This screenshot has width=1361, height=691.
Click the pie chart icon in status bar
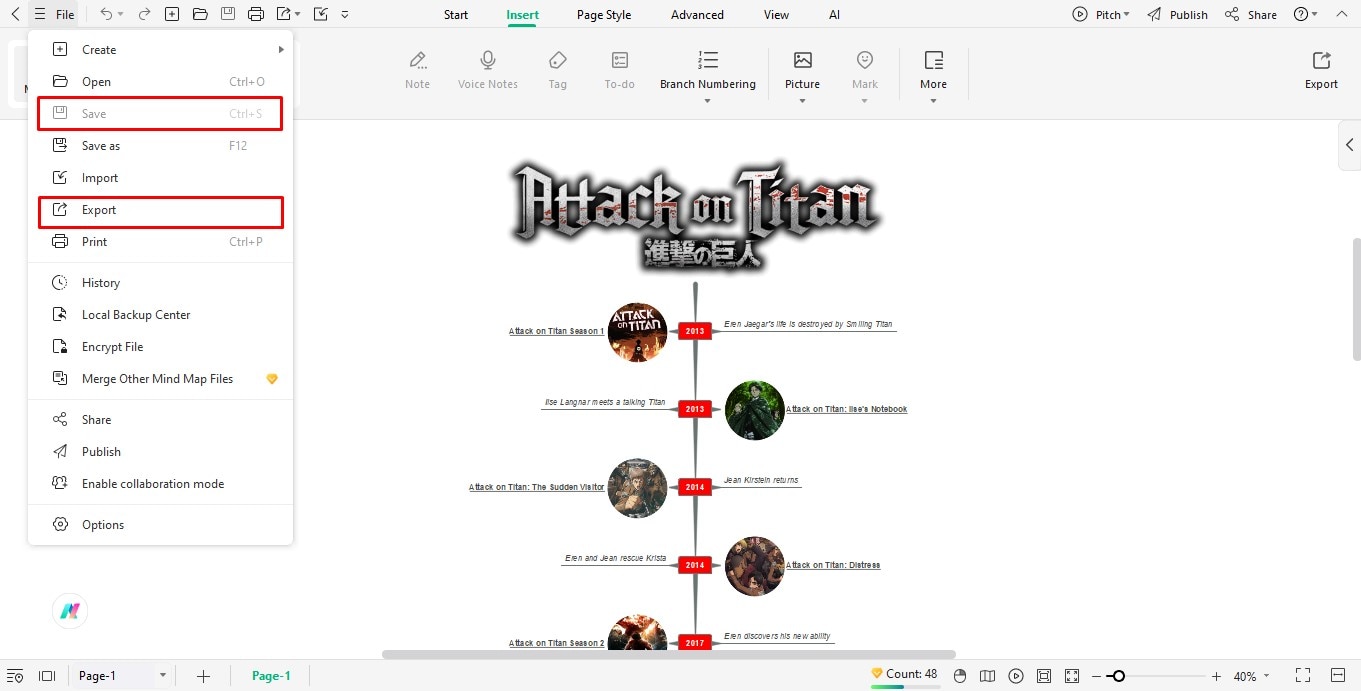960,676
